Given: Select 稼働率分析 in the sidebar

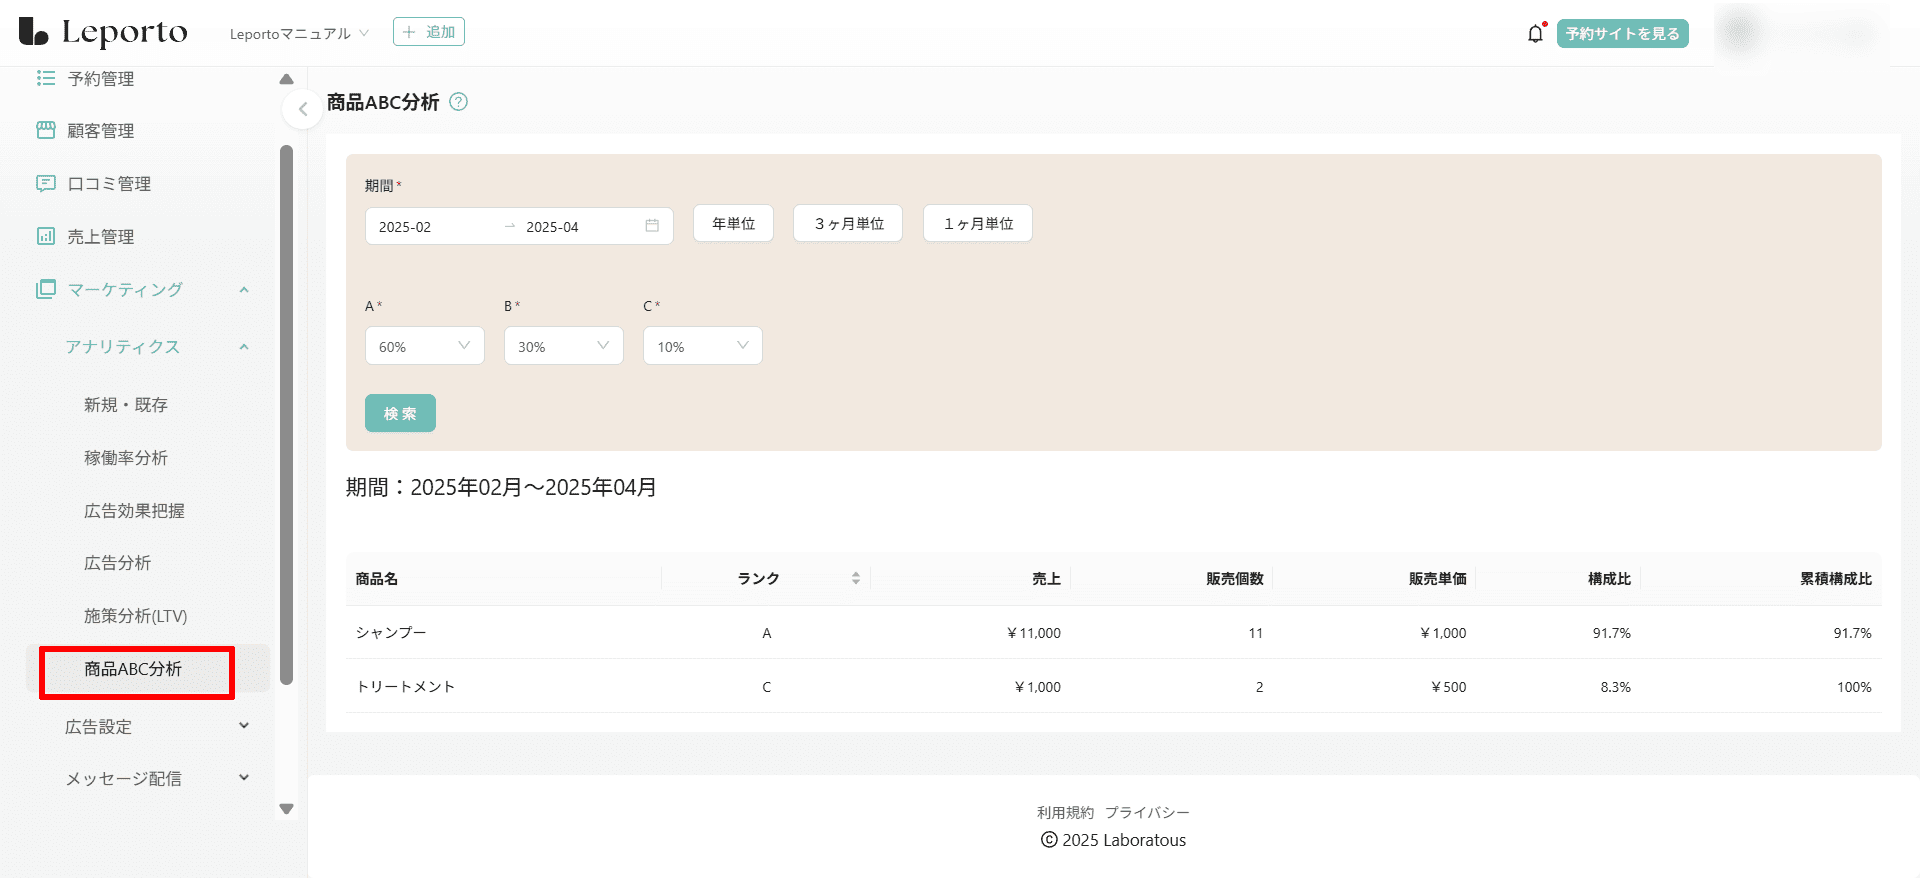Looking at the screenshot, I should (x=126, y=458).
